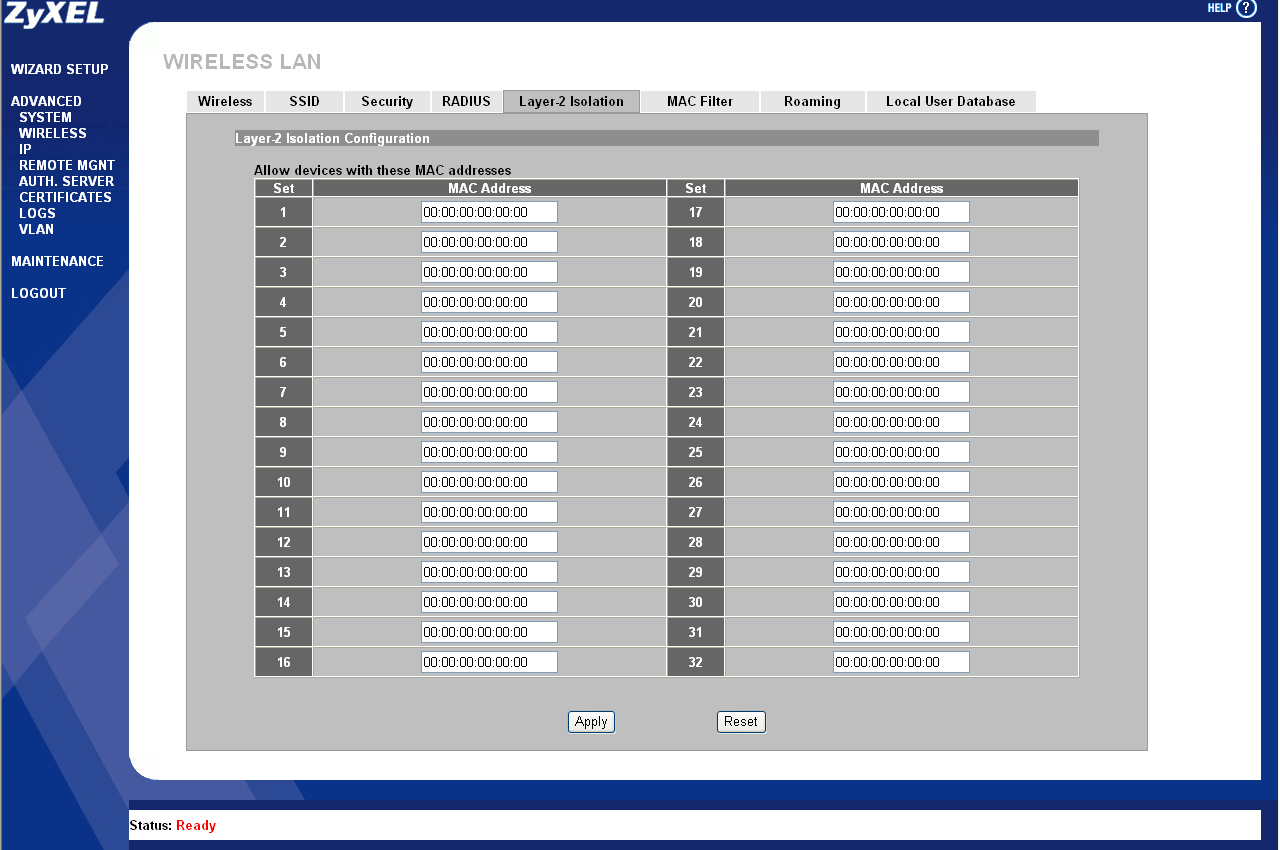Go to the Security tab
Screen dimensions: 1280x850
click(387, 101)
